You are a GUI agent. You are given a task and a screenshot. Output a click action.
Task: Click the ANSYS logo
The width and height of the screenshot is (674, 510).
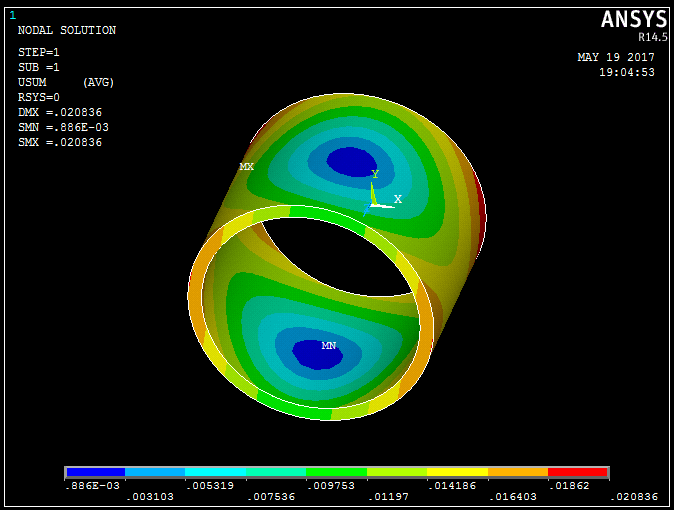tap(634, 19)
